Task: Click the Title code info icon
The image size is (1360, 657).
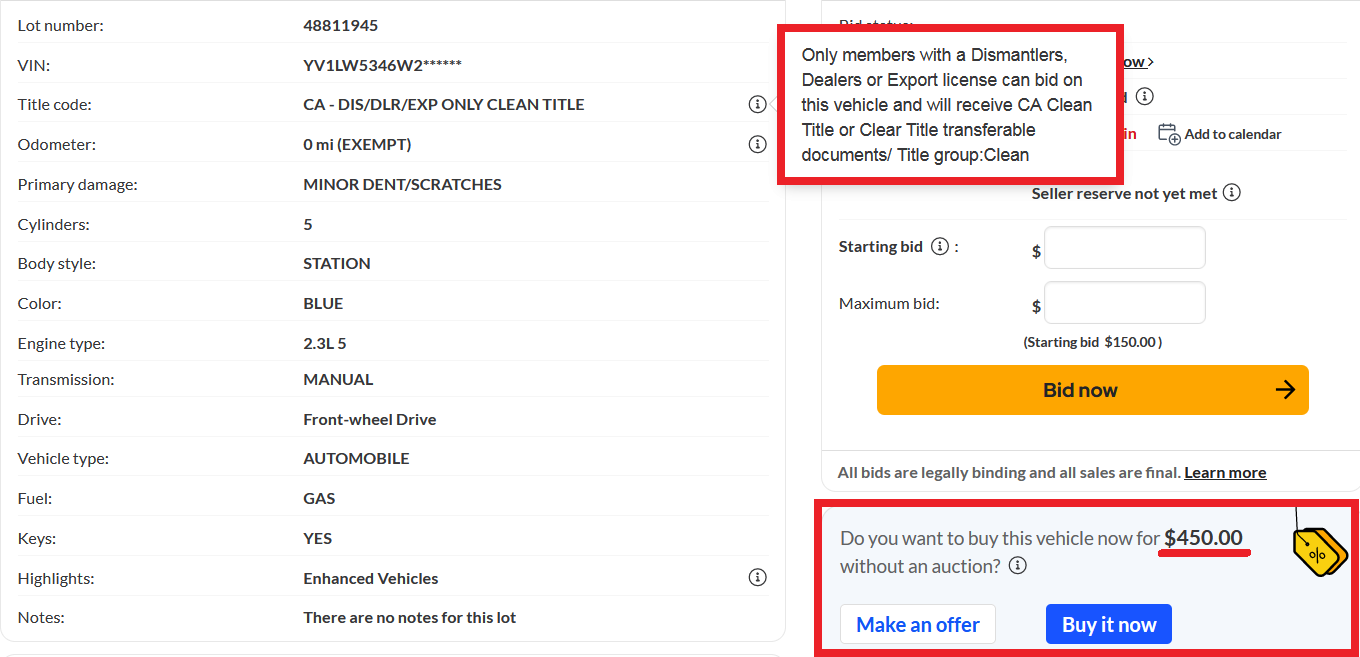Action: [x=757, y=104]
